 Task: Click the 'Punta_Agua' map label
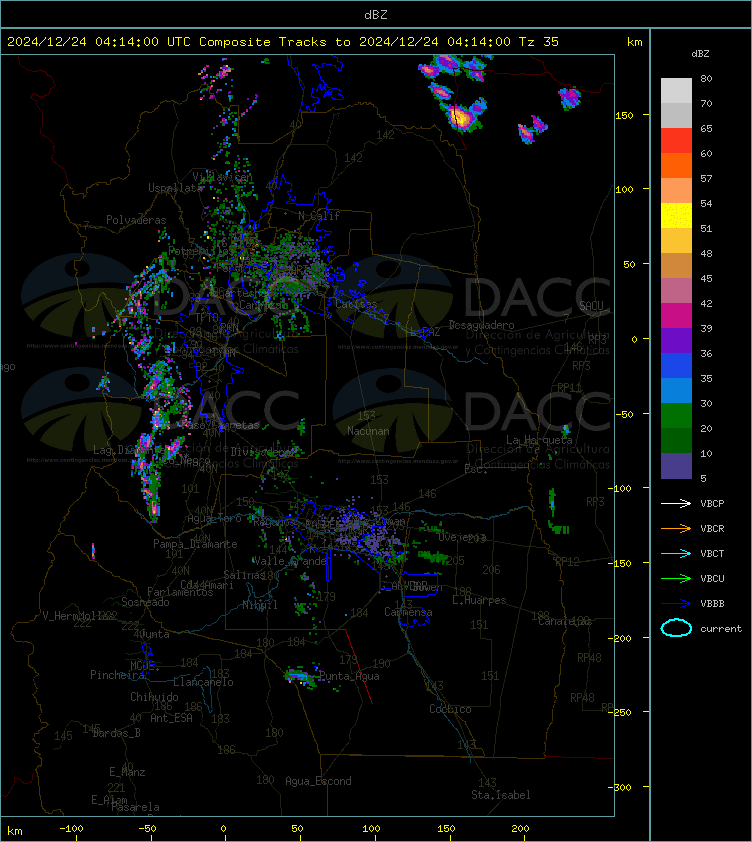(x=350, y=677)
